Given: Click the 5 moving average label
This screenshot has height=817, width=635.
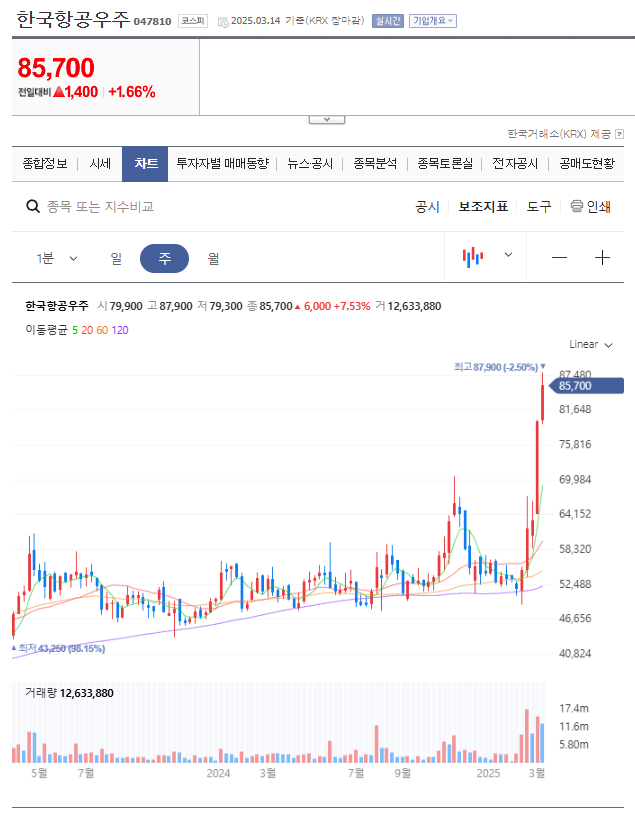Looking at the screenshot, I should pos(75,330).
